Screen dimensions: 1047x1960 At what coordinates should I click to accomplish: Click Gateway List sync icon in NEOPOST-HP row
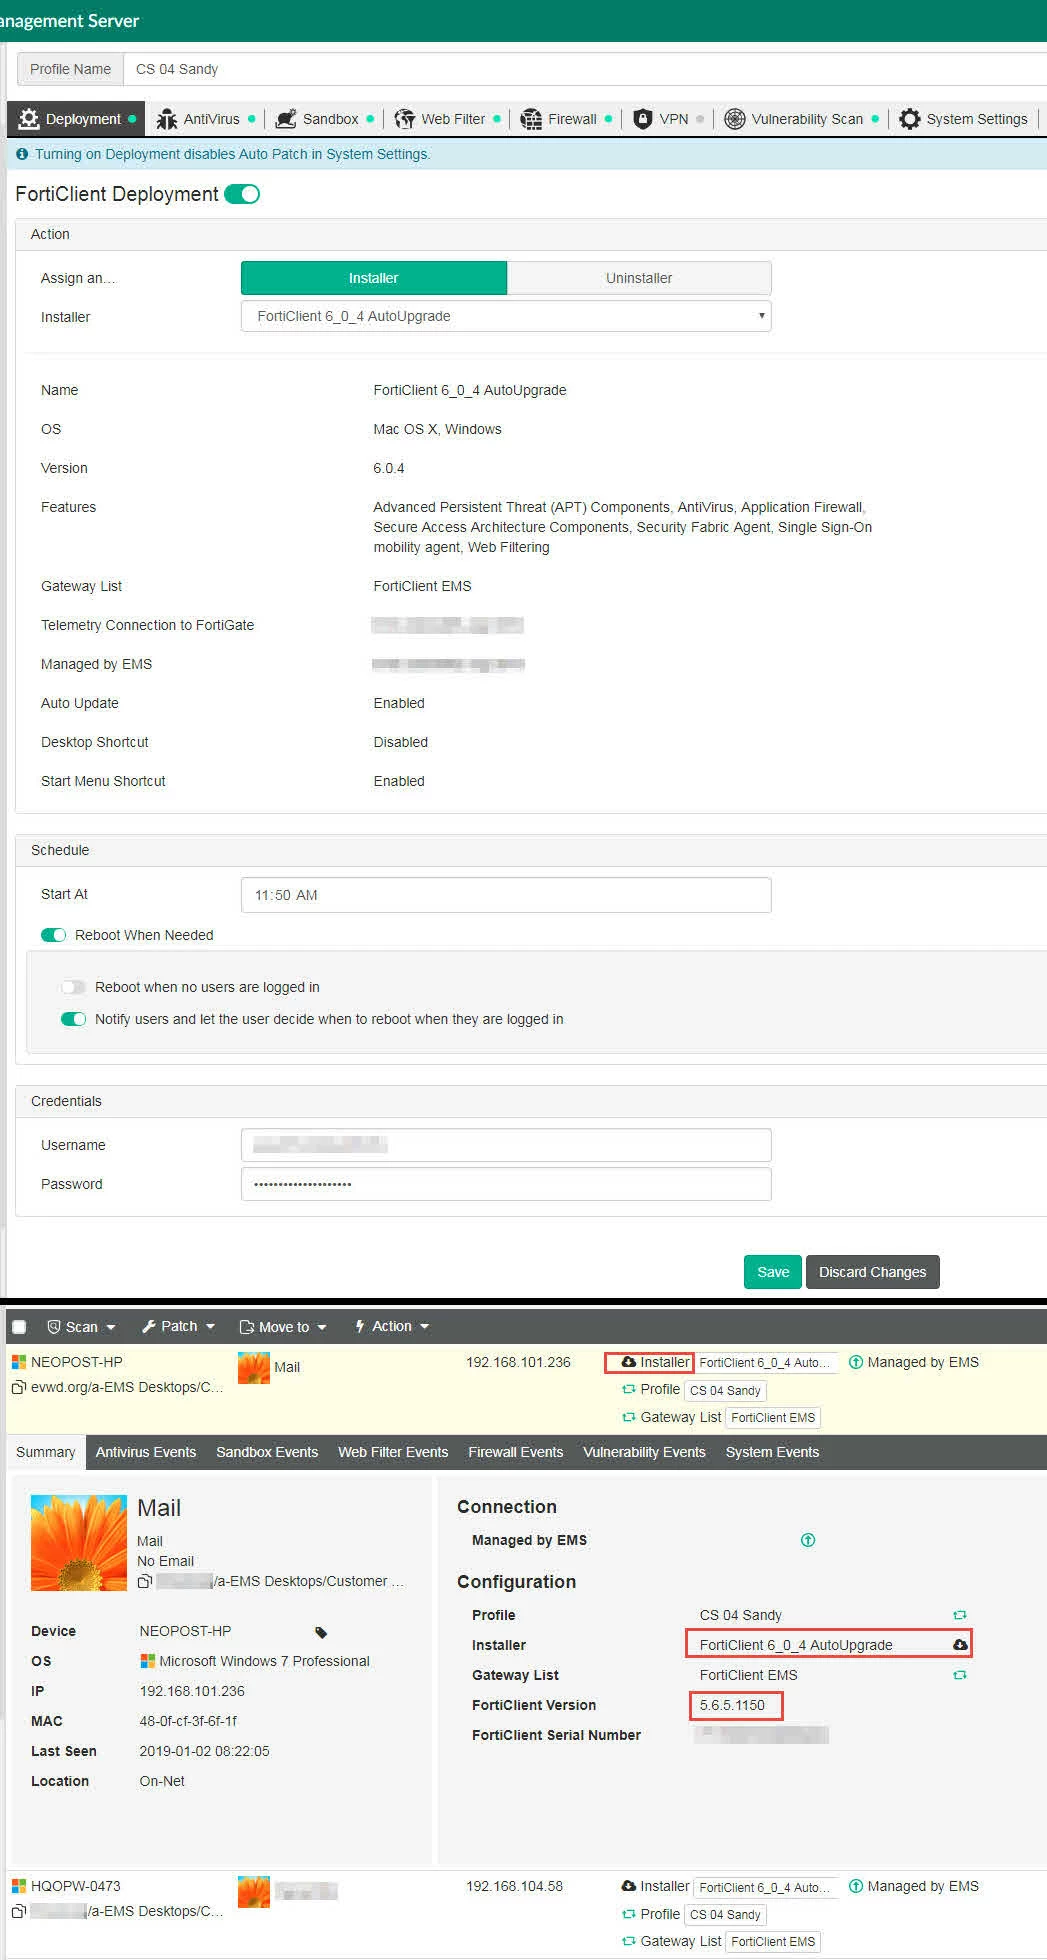click(x=629, y=1417)
